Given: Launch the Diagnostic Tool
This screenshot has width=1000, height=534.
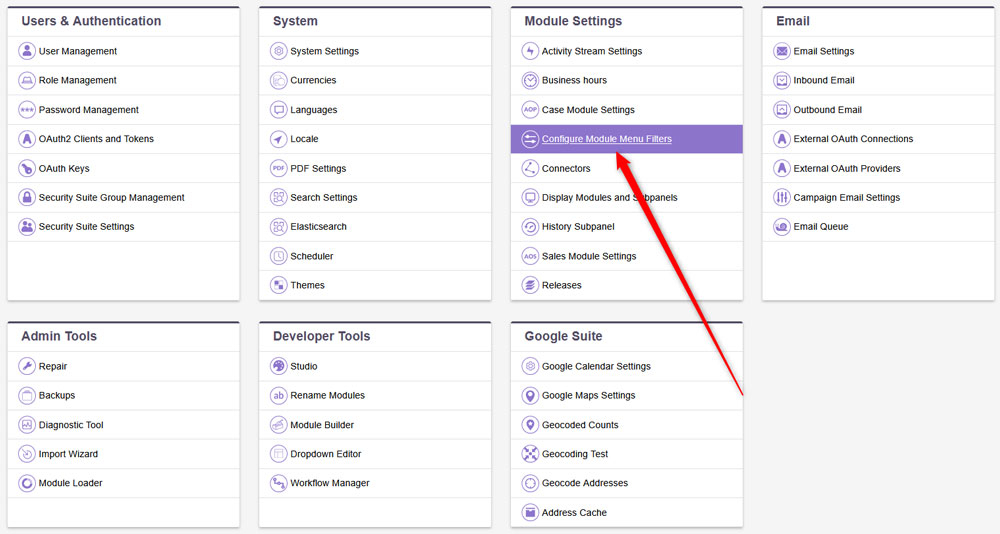Looking at the screenshot, I should [71, 425].
